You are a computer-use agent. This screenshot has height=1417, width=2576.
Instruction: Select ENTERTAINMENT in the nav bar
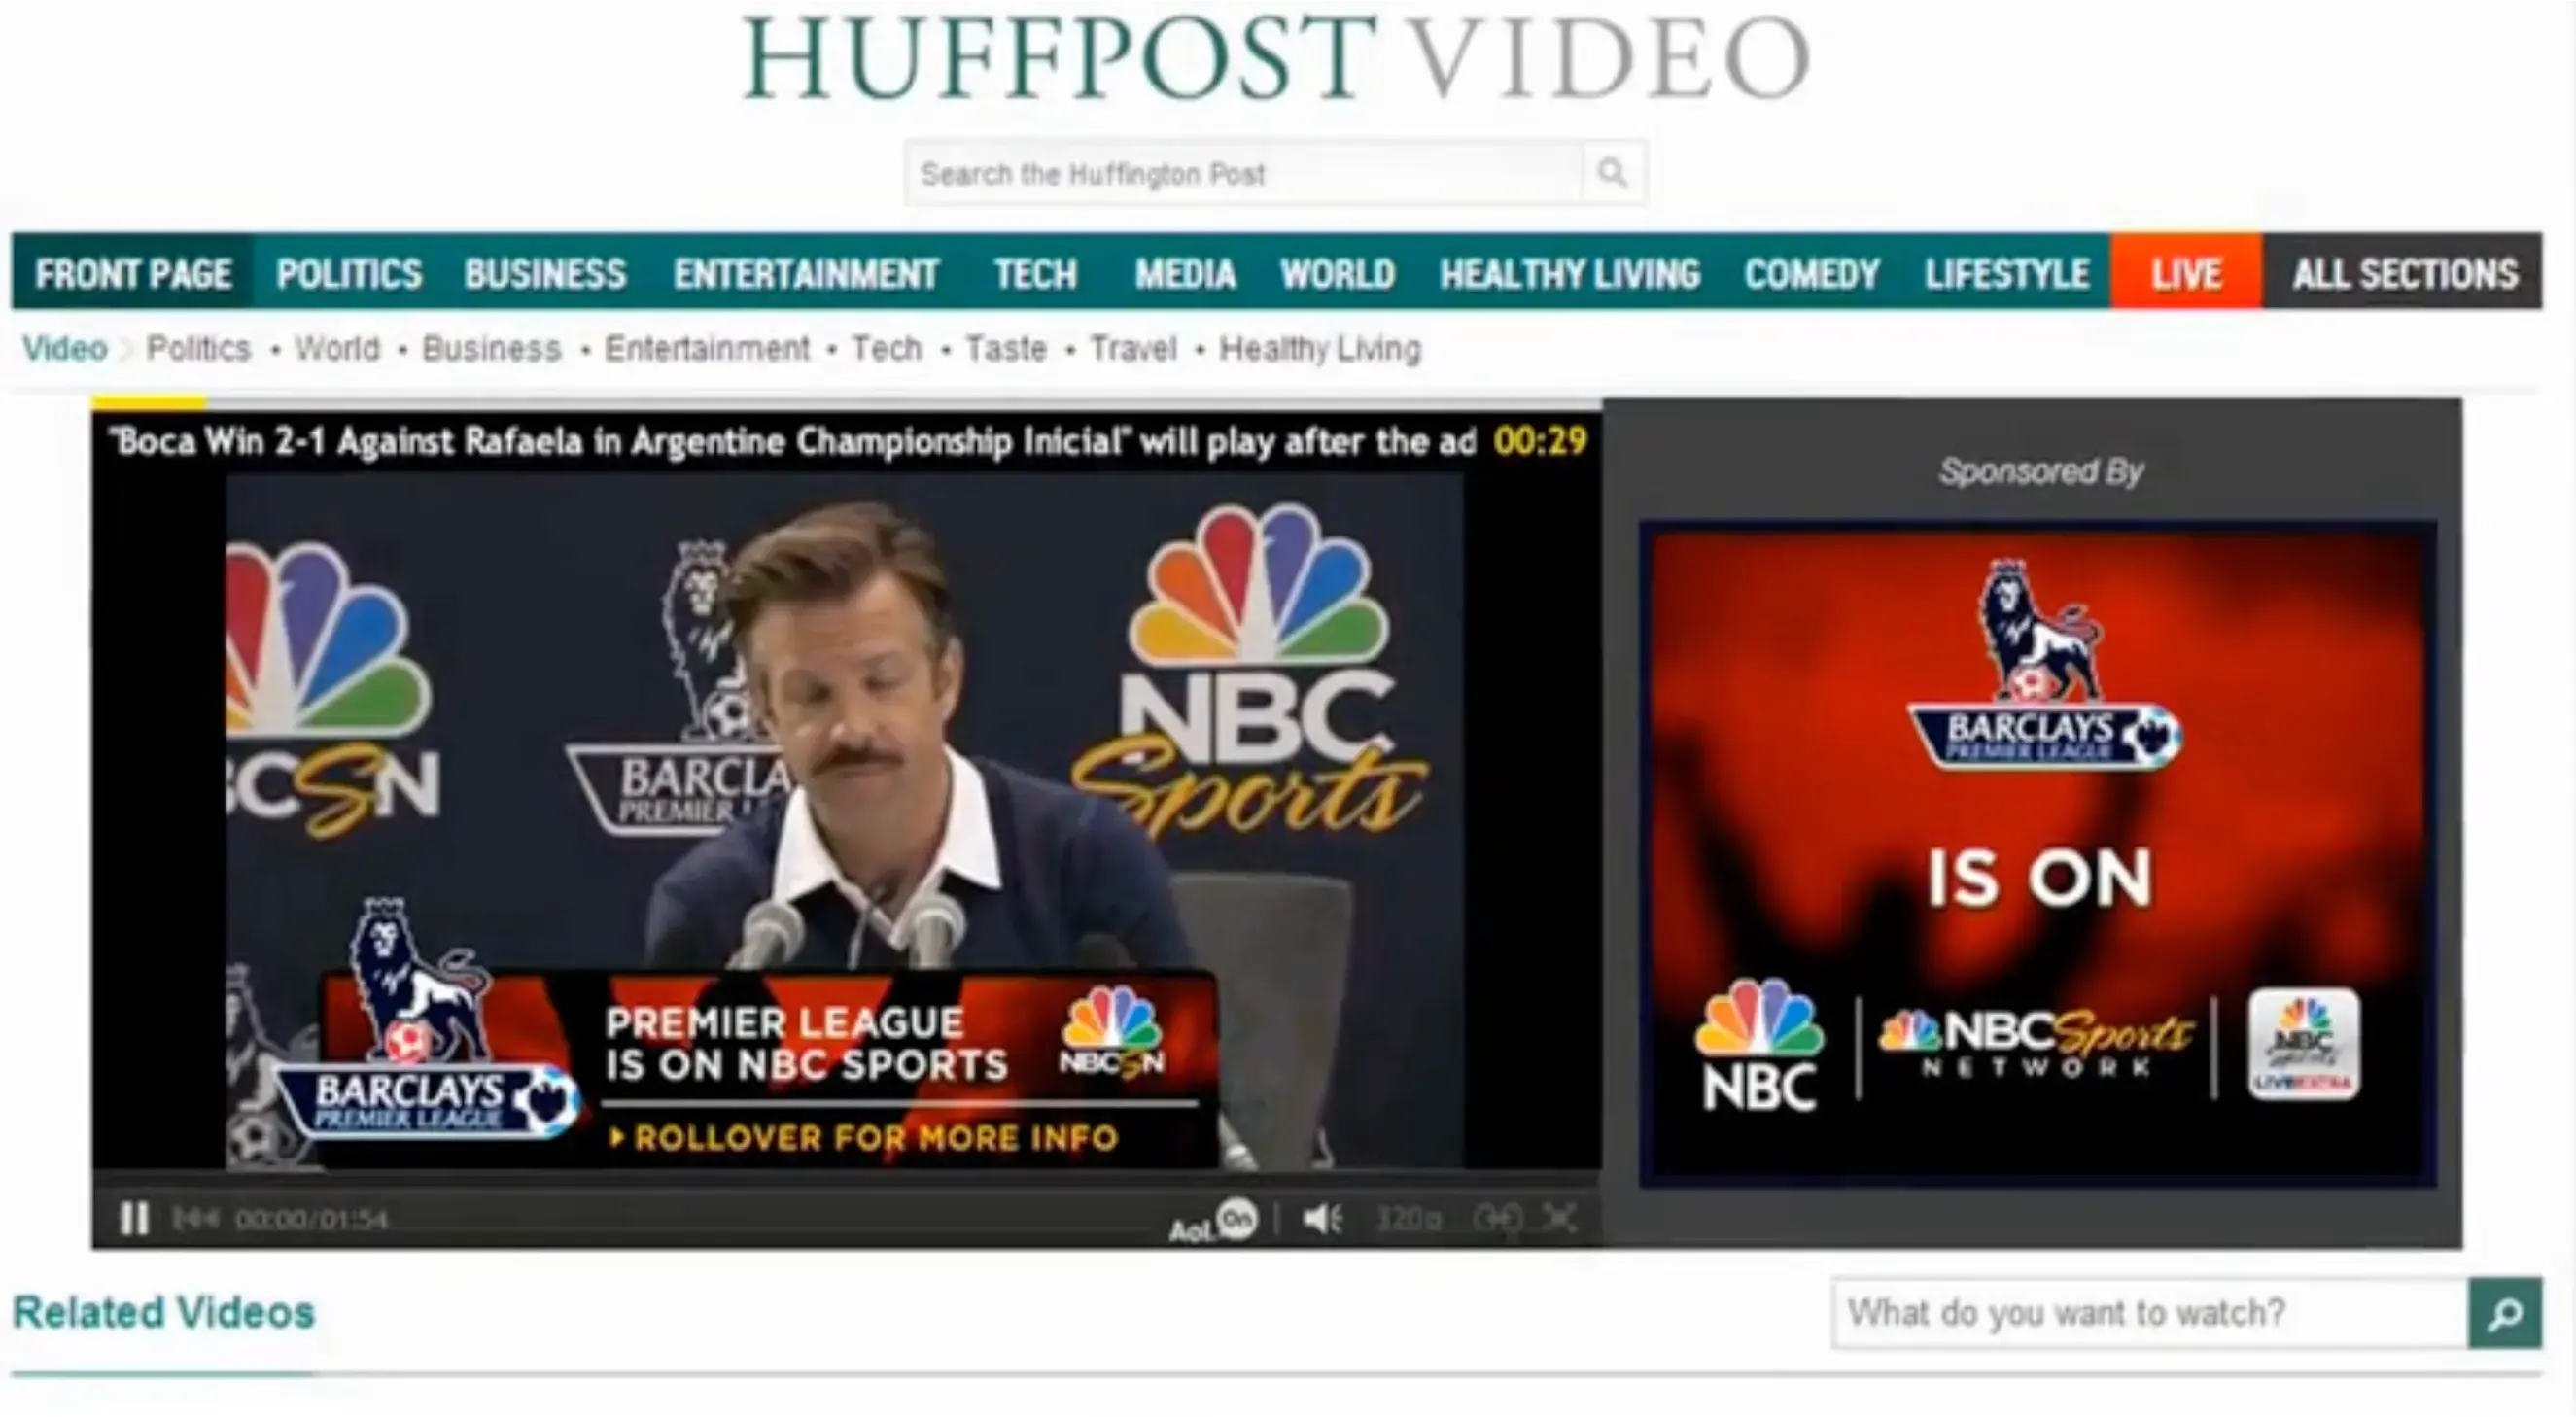pos(805,273)
